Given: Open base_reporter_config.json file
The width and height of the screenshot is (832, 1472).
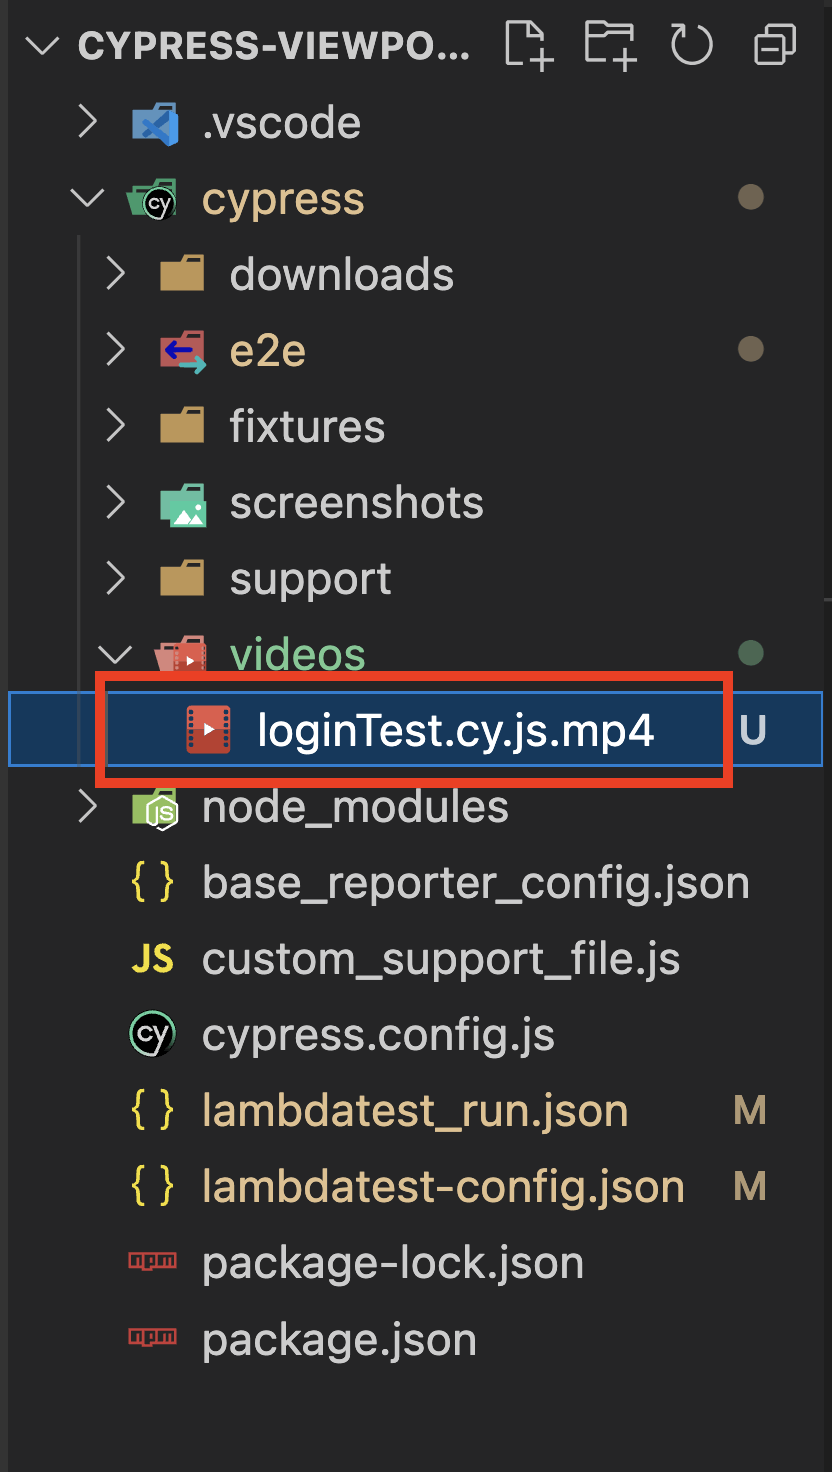Looking at the screenshot, I should pos(475,883).
